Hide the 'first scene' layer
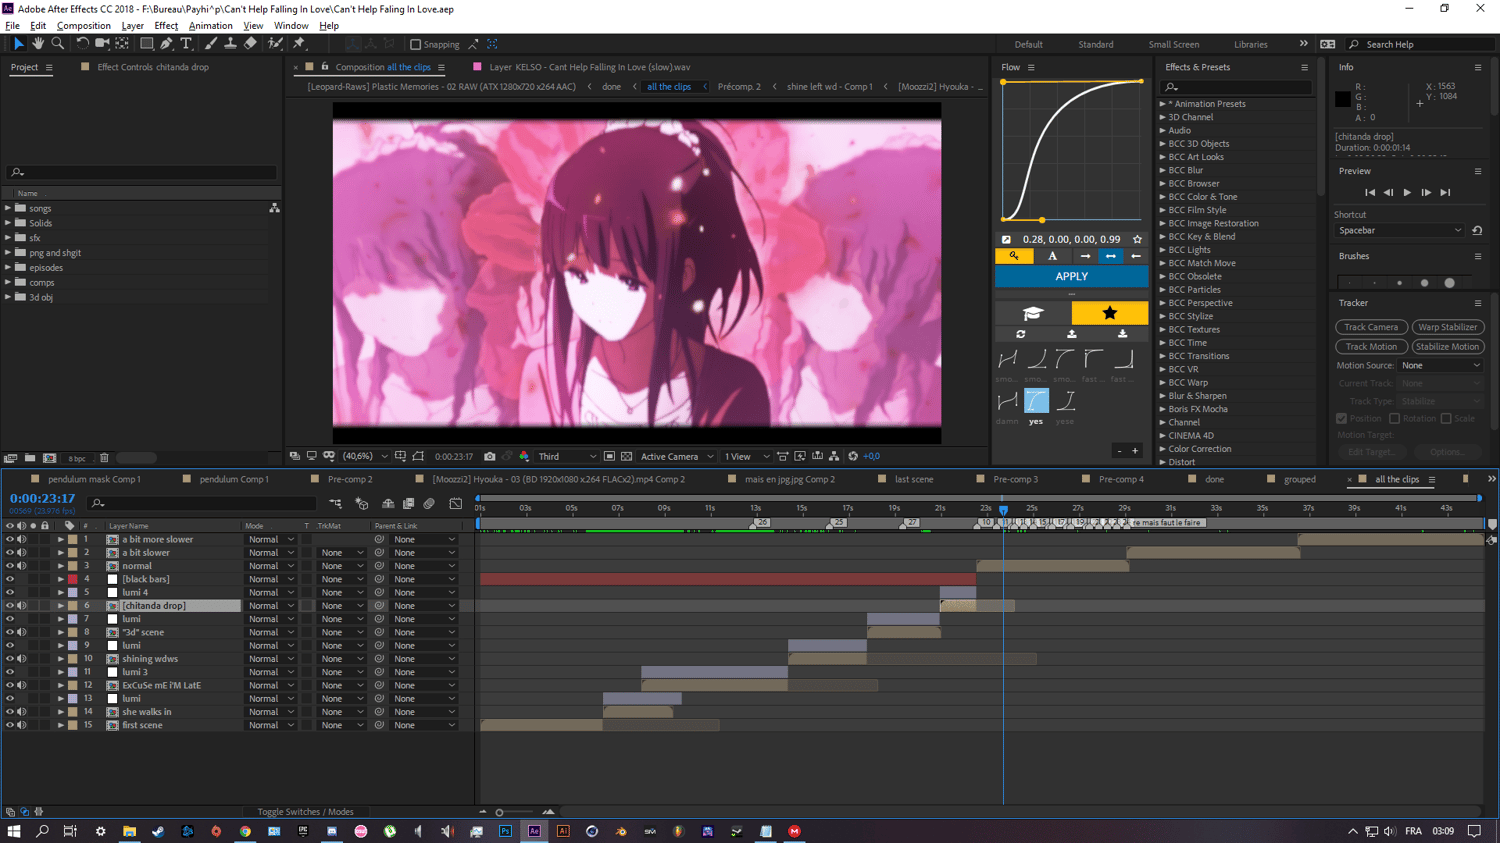Viewport: 1500px width, 843px height. tap(10, 725)
